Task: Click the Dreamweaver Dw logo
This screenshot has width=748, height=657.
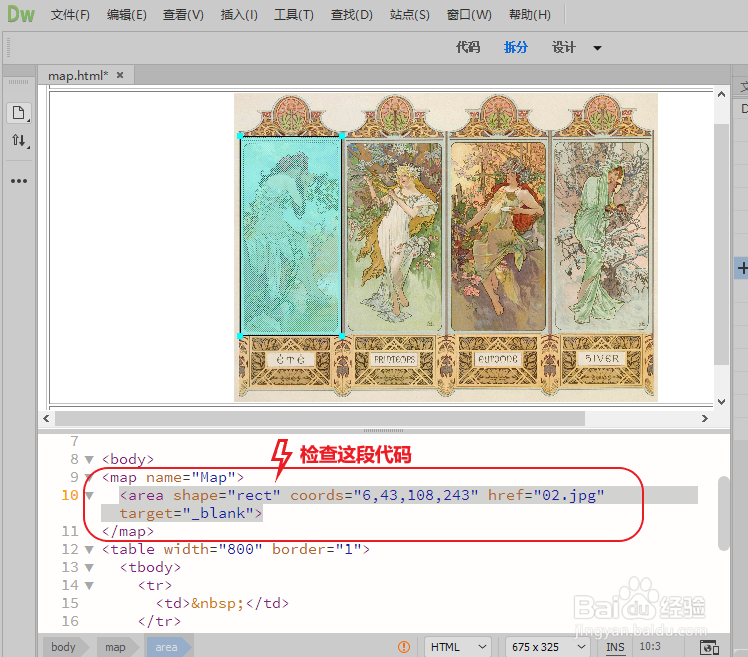Action: [x=21, y=14]
